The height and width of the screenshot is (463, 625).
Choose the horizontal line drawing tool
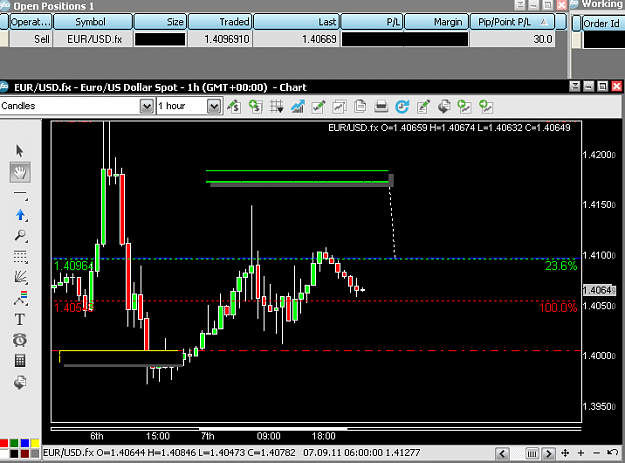click(x=20, y=194)
